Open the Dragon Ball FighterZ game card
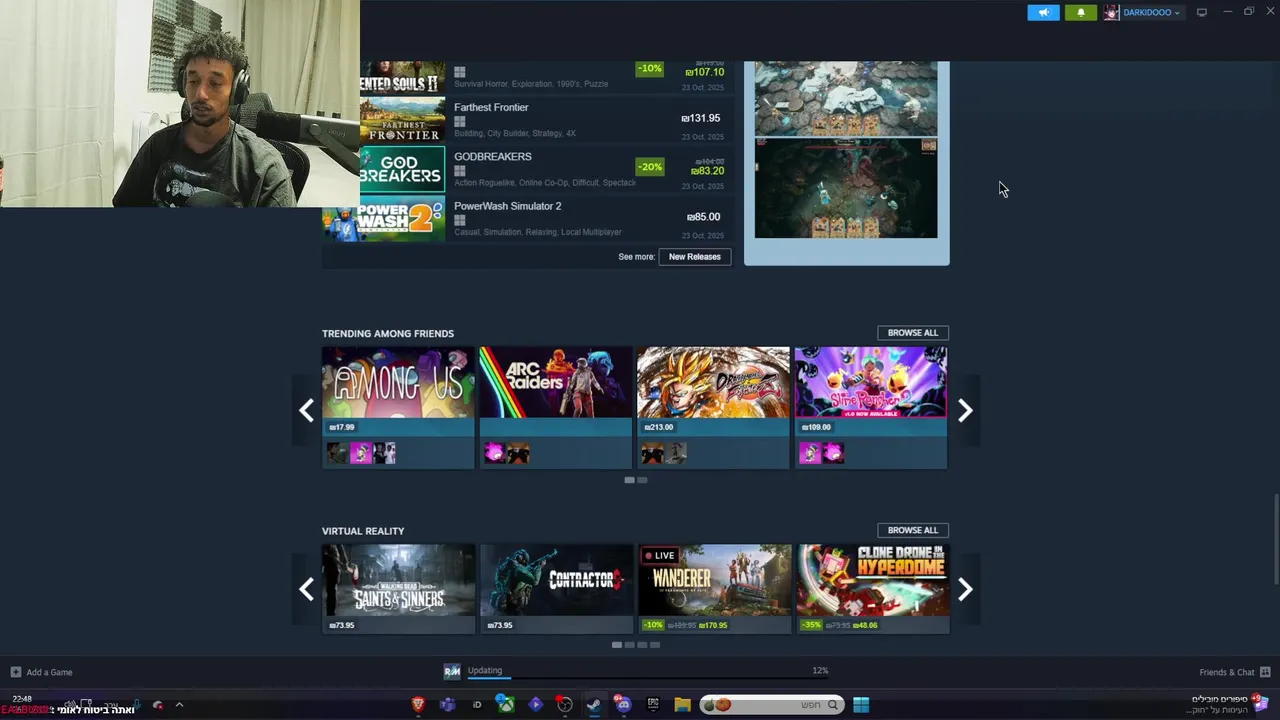1280x720 pixels. point(713,407)
